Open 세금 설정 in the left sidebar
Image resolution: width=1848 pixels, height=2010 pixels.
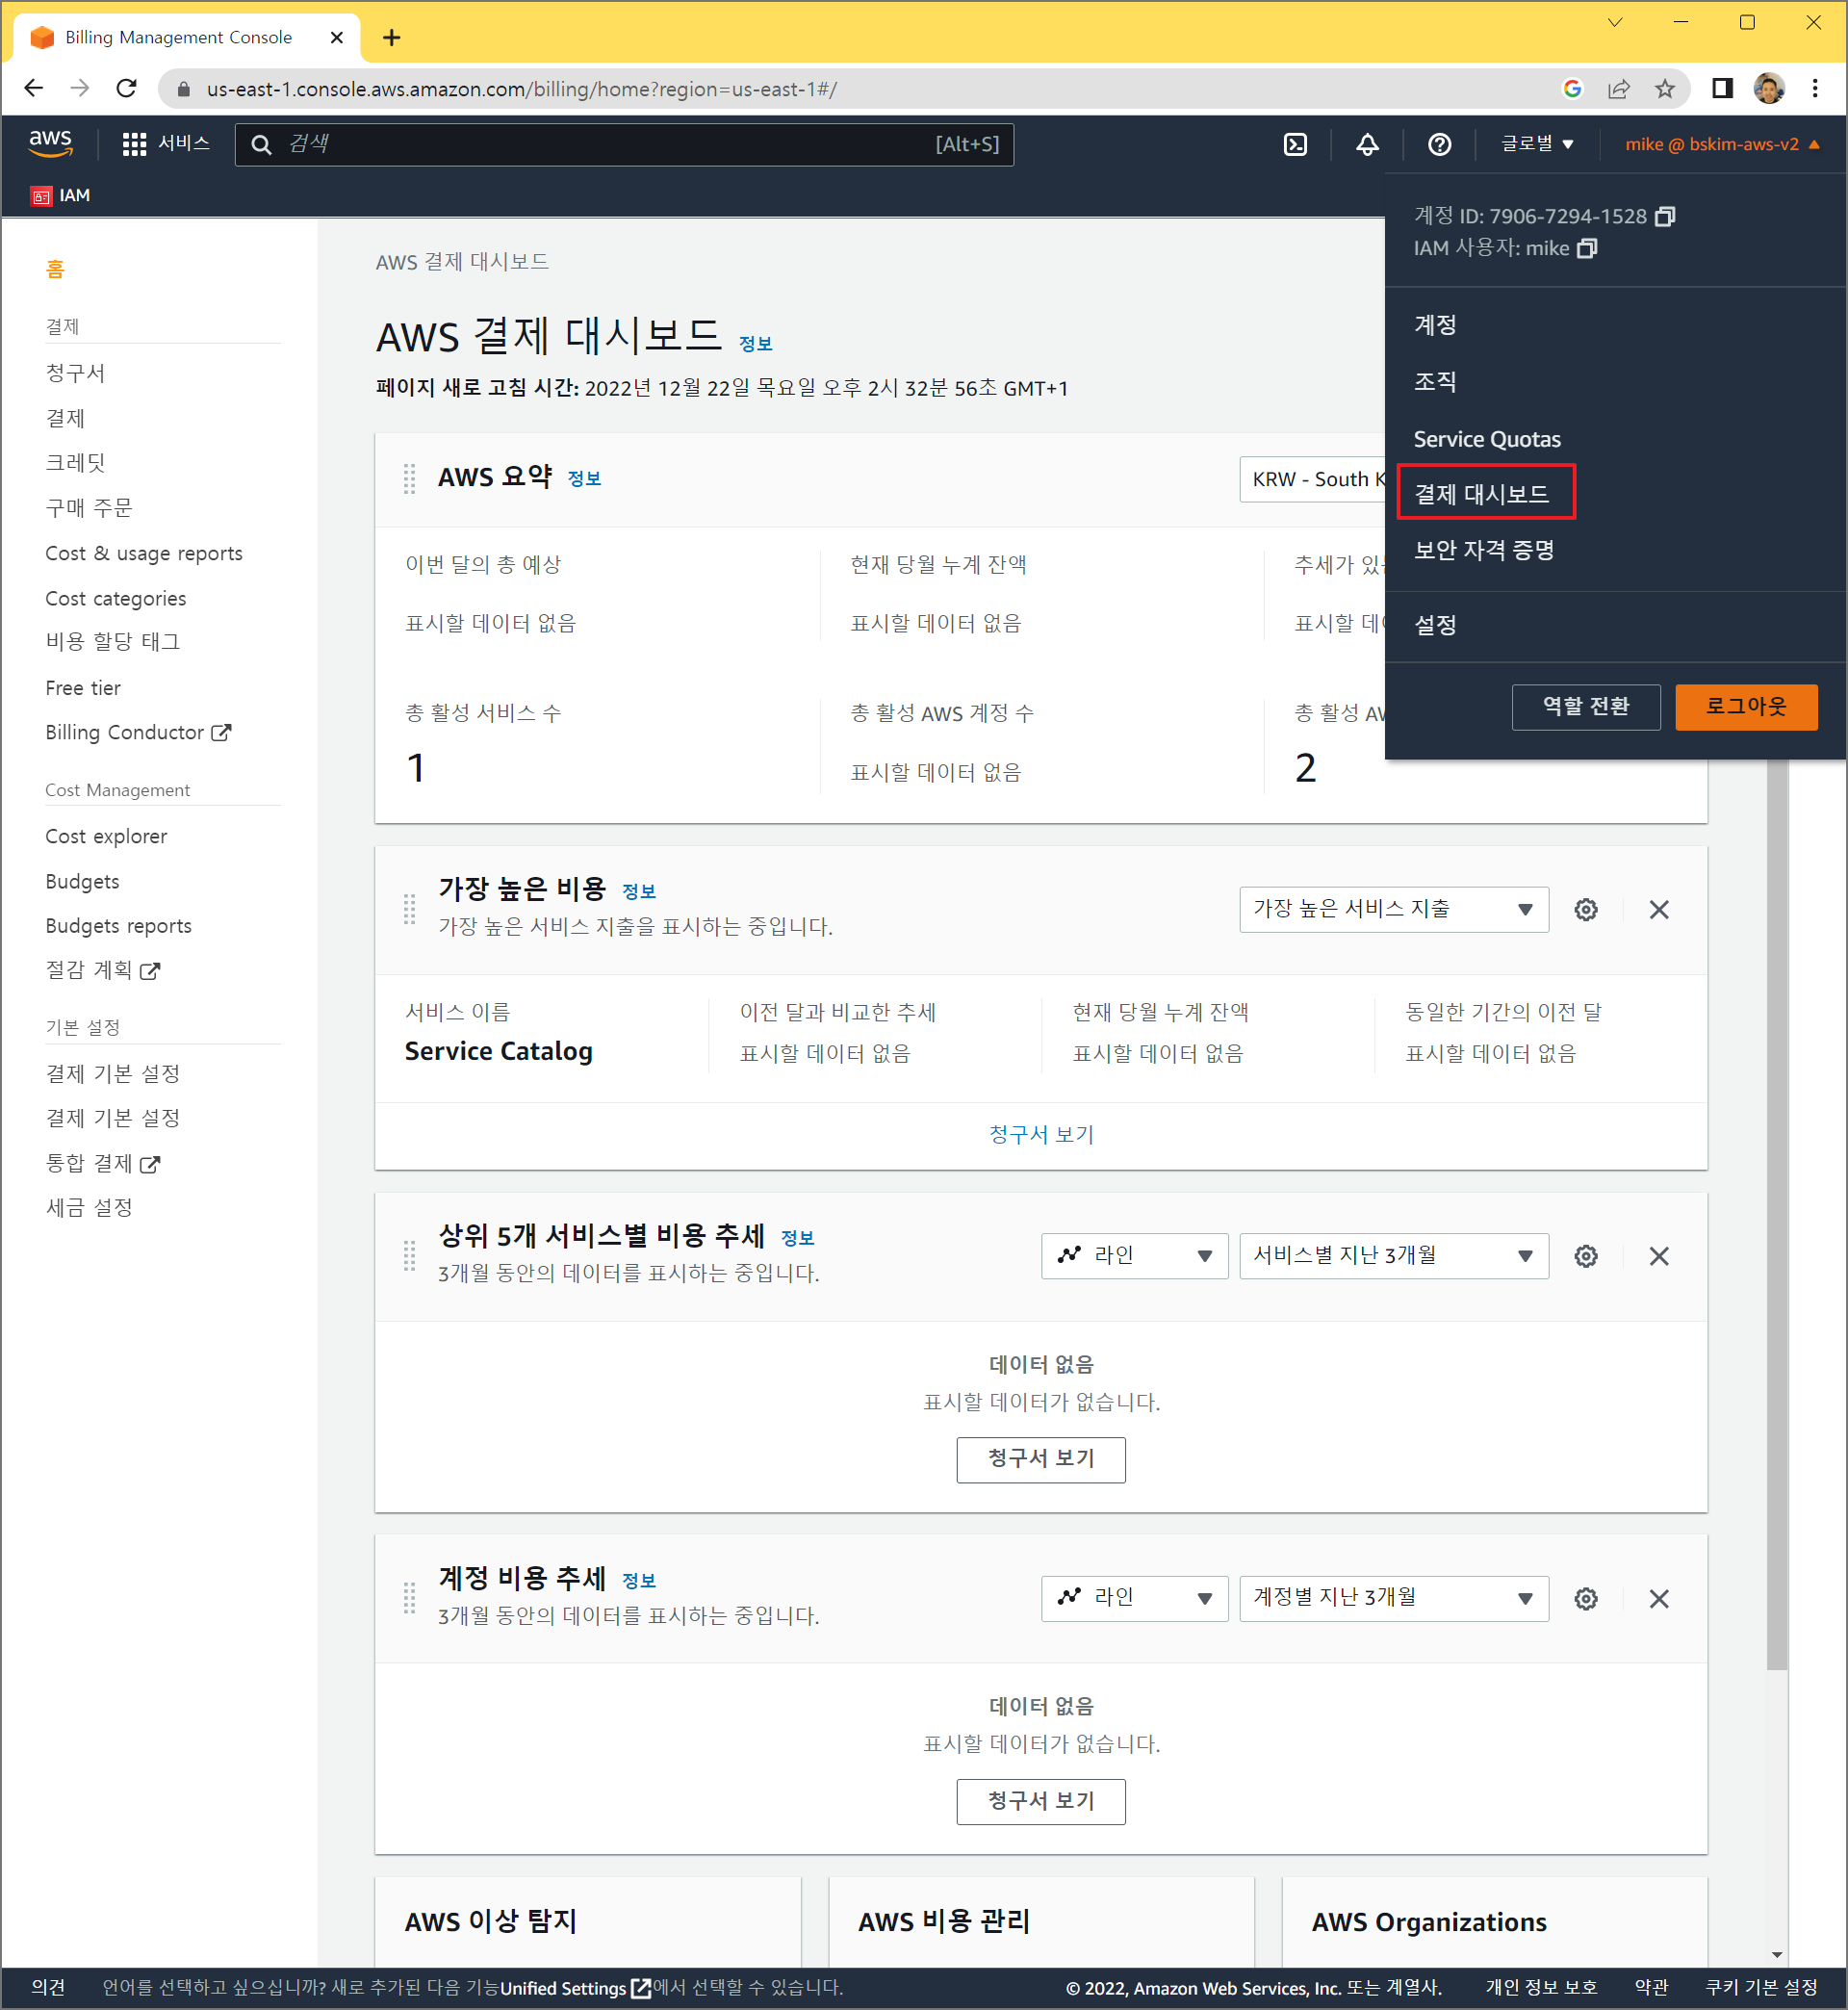pyautogui.click(x=88, y=1207)
